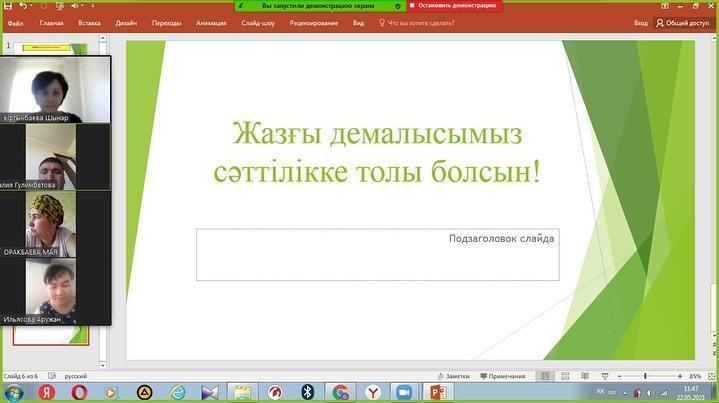
Task: Click Ильясова Аружан video tile
Action: 55,292
